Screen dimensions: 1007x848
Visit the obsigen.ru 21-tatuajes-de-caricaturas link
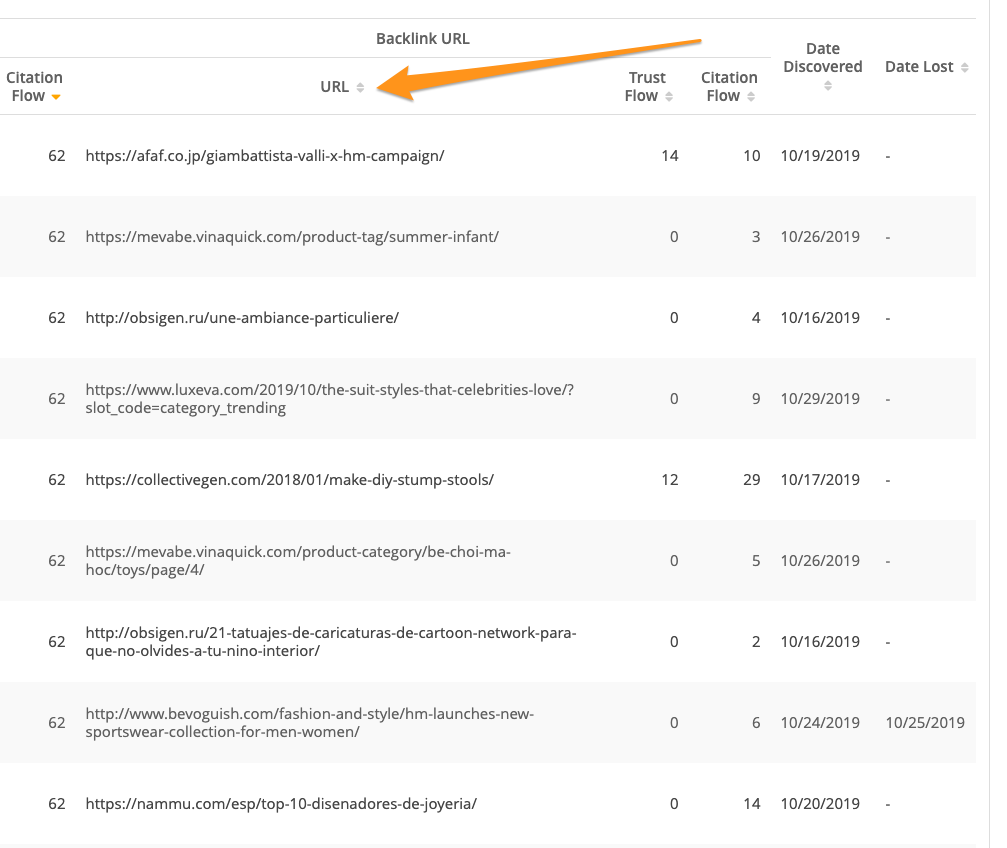[330, 633]
